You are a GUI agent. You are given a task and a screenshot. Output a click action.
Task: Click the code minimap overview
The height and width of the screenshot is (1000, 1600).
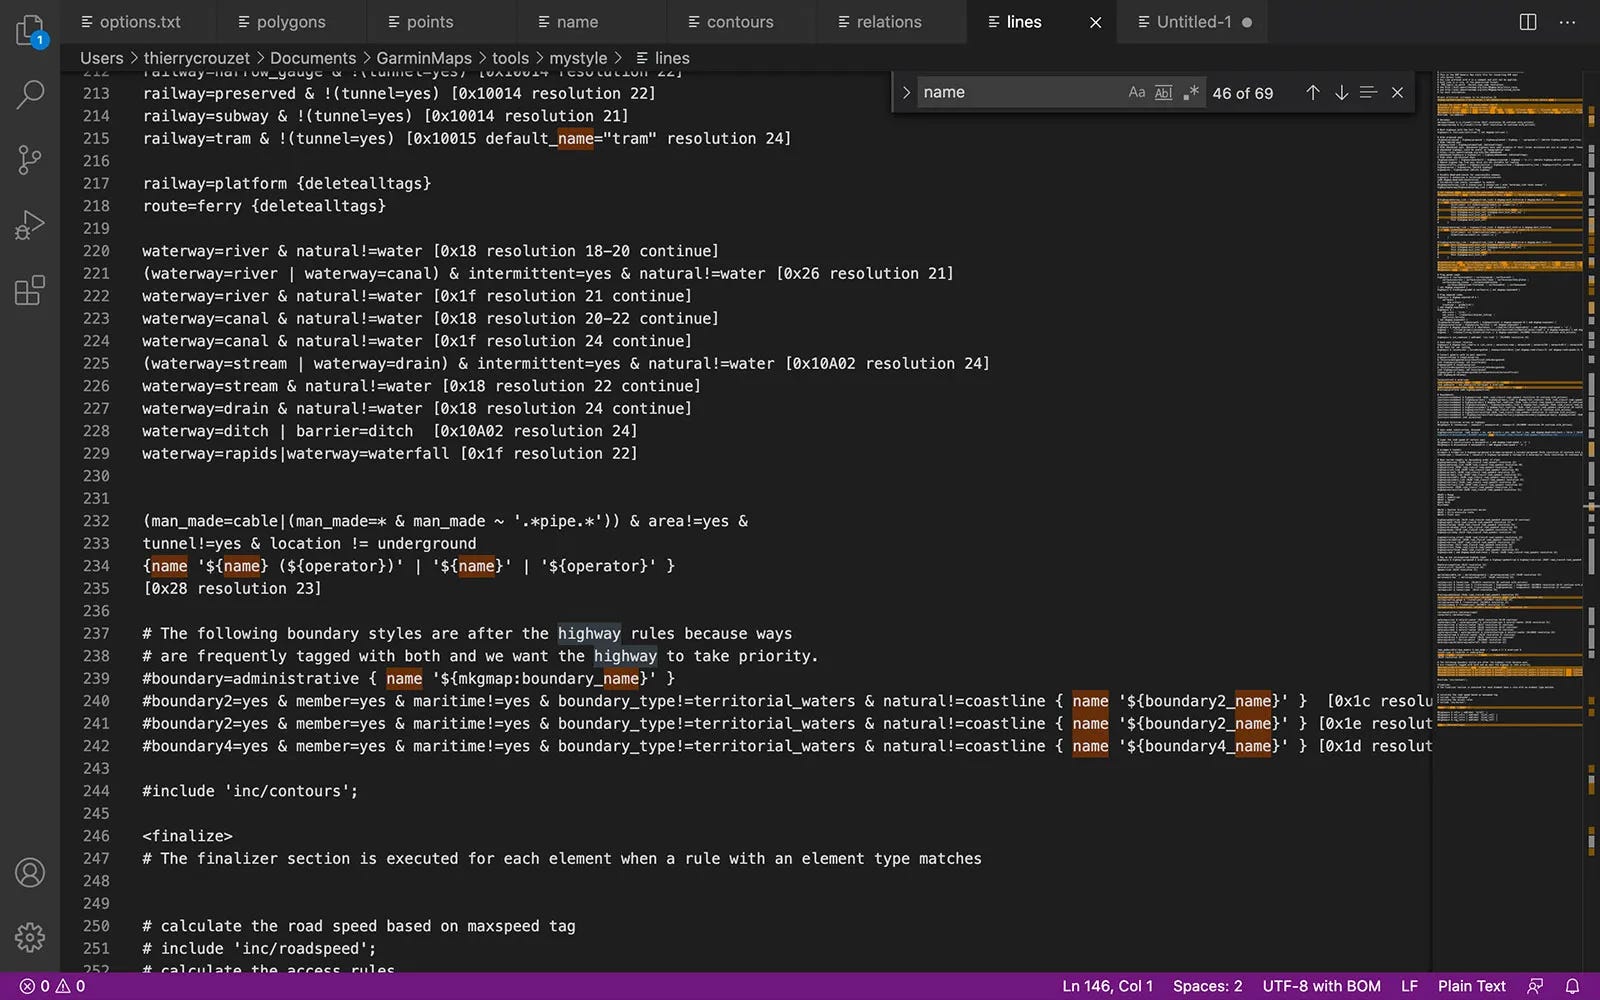[x=1508, y=400]
